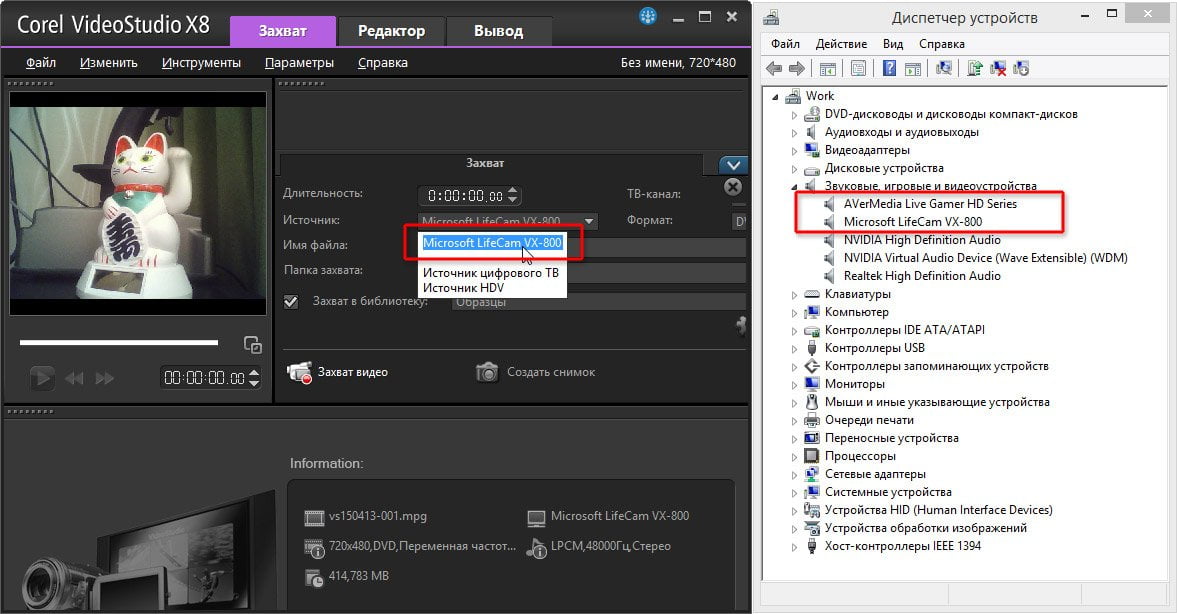
Task: Click the cat figurine preview image
Action: (138, 202)
